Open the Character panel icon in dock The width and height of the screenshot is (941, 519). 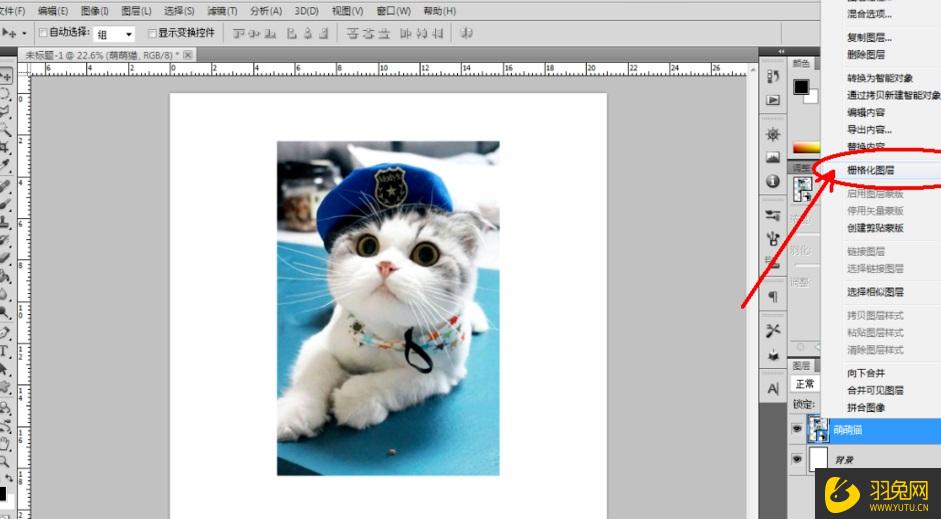(773, 389)
